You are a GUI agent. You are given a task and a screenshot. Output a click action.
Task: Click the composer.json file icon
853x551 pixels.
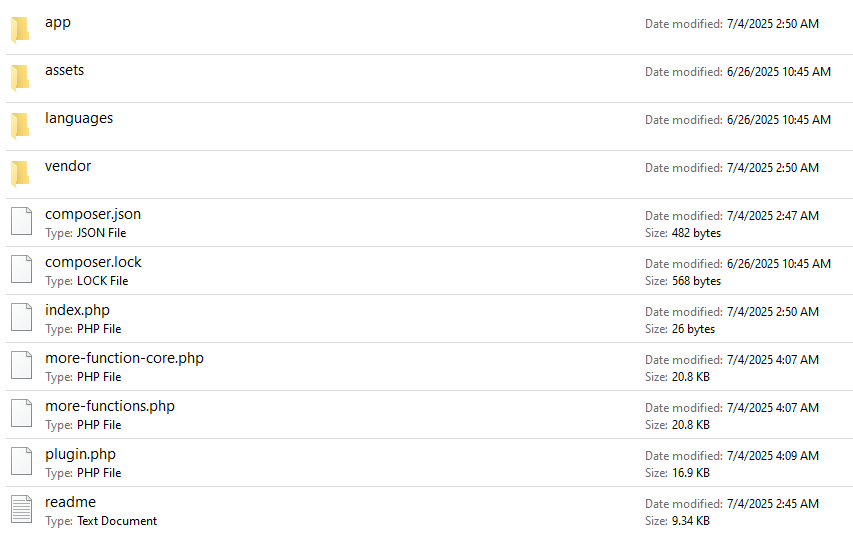(x=21, y=221)
